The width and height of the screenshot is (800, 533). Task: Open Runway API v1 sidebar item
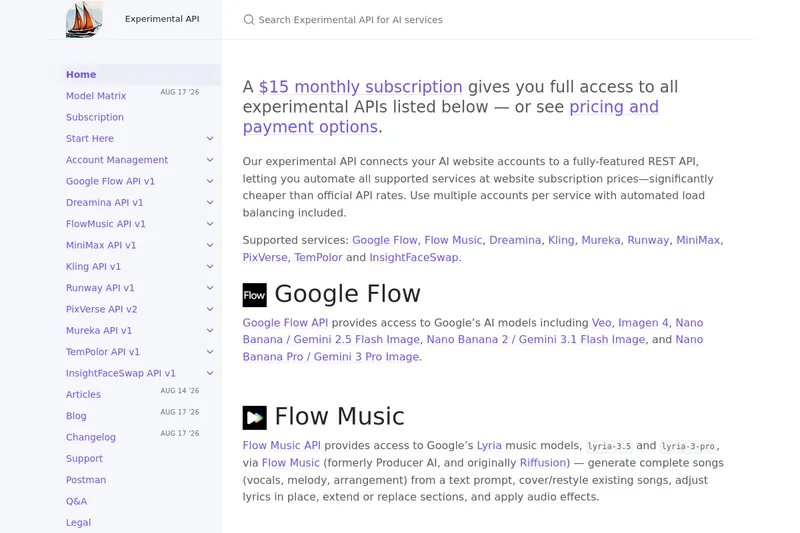(100, 288)
